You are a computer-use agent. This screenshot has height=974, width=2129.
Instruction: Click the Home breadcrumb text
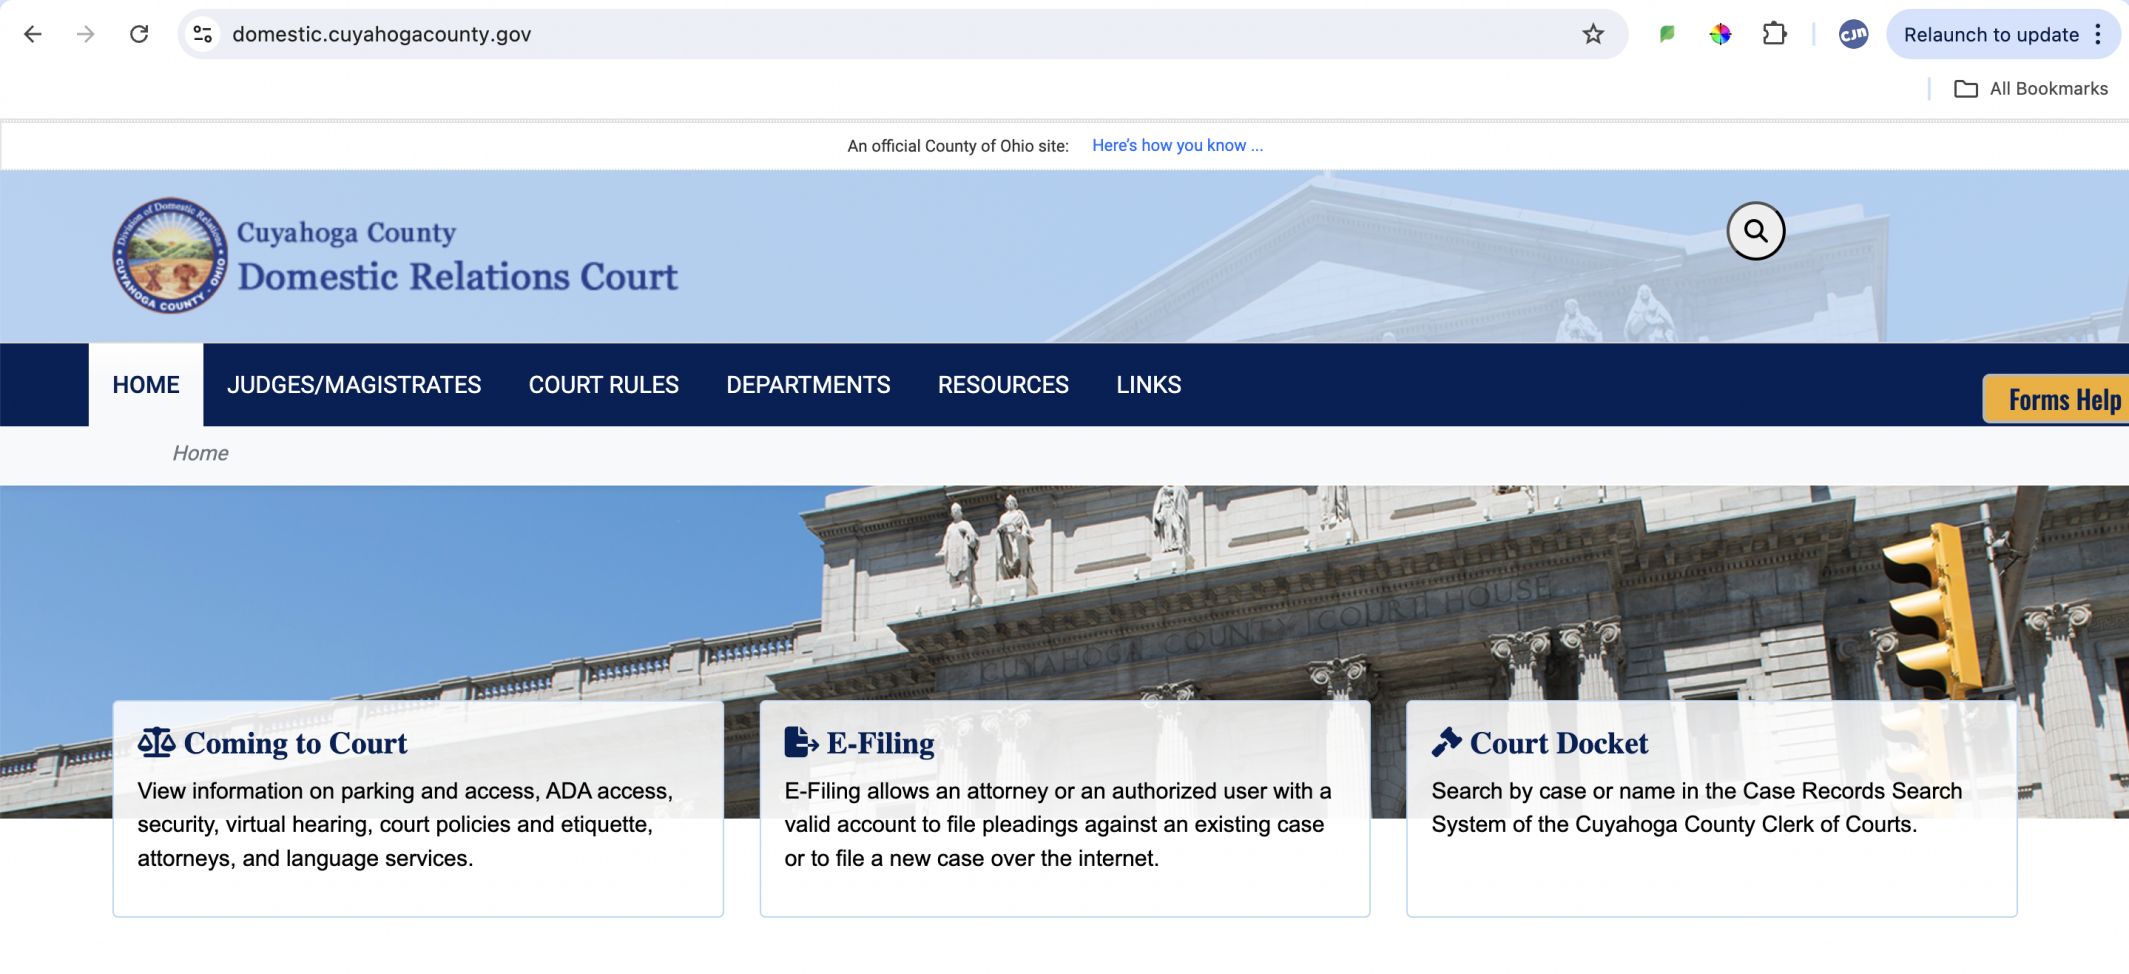click(200, 453)
